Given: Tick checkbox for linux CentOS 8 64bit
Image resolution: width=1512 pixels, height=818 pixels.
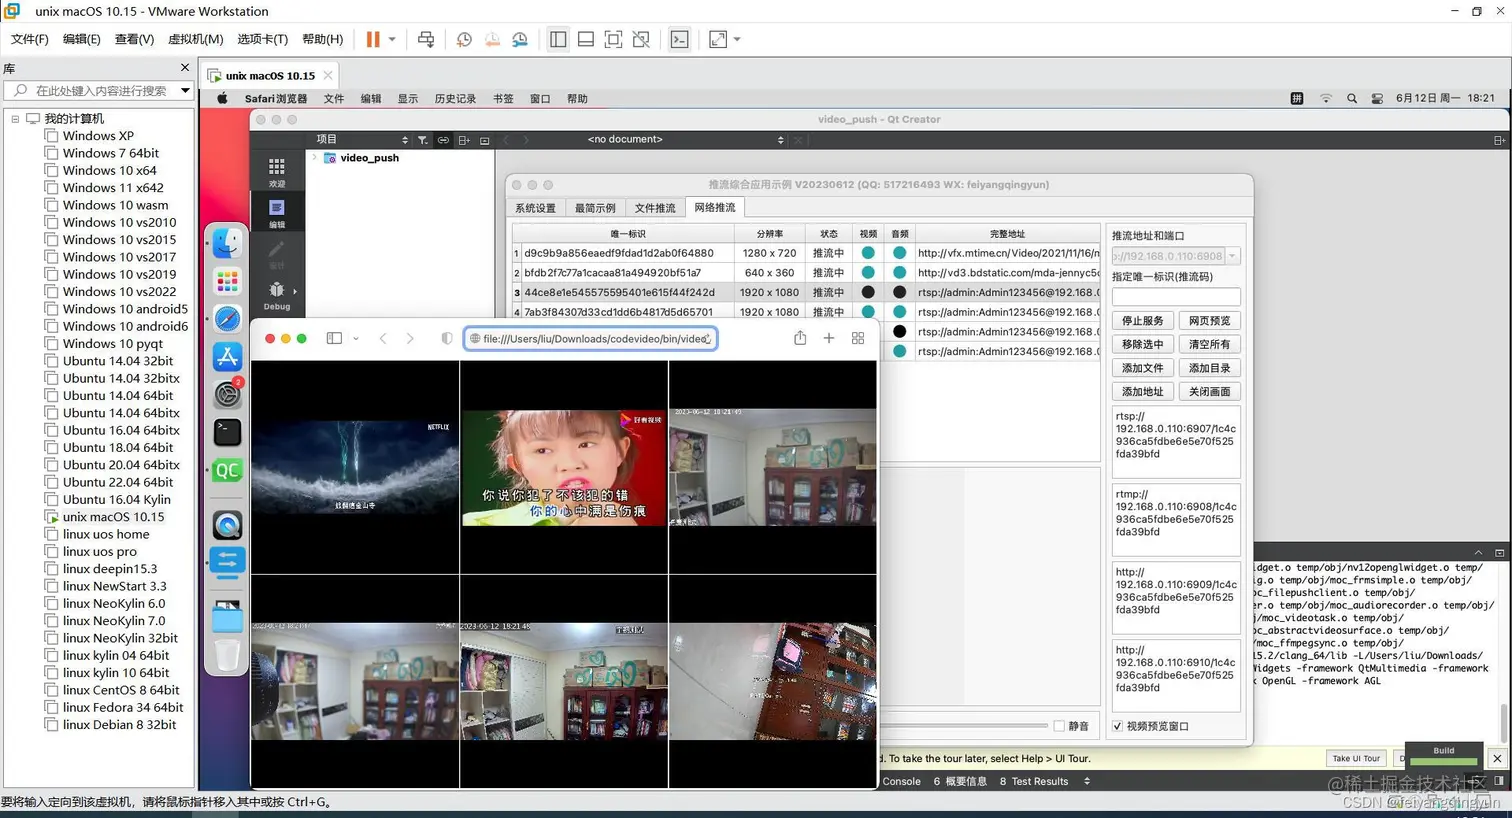Looking at the screenshot, I should pos(51,690).
